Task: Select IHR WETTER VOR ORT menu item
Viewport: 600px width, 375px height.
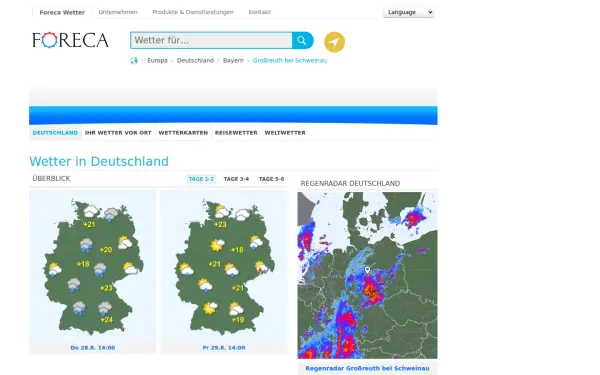Action: (118, 133)
